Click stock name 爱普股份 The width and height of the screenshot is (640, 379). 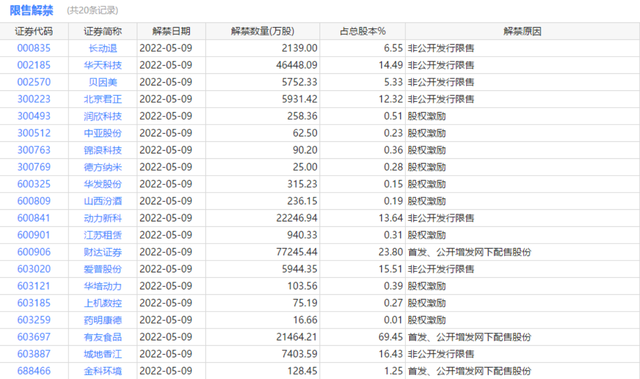[x=103, y=269]
